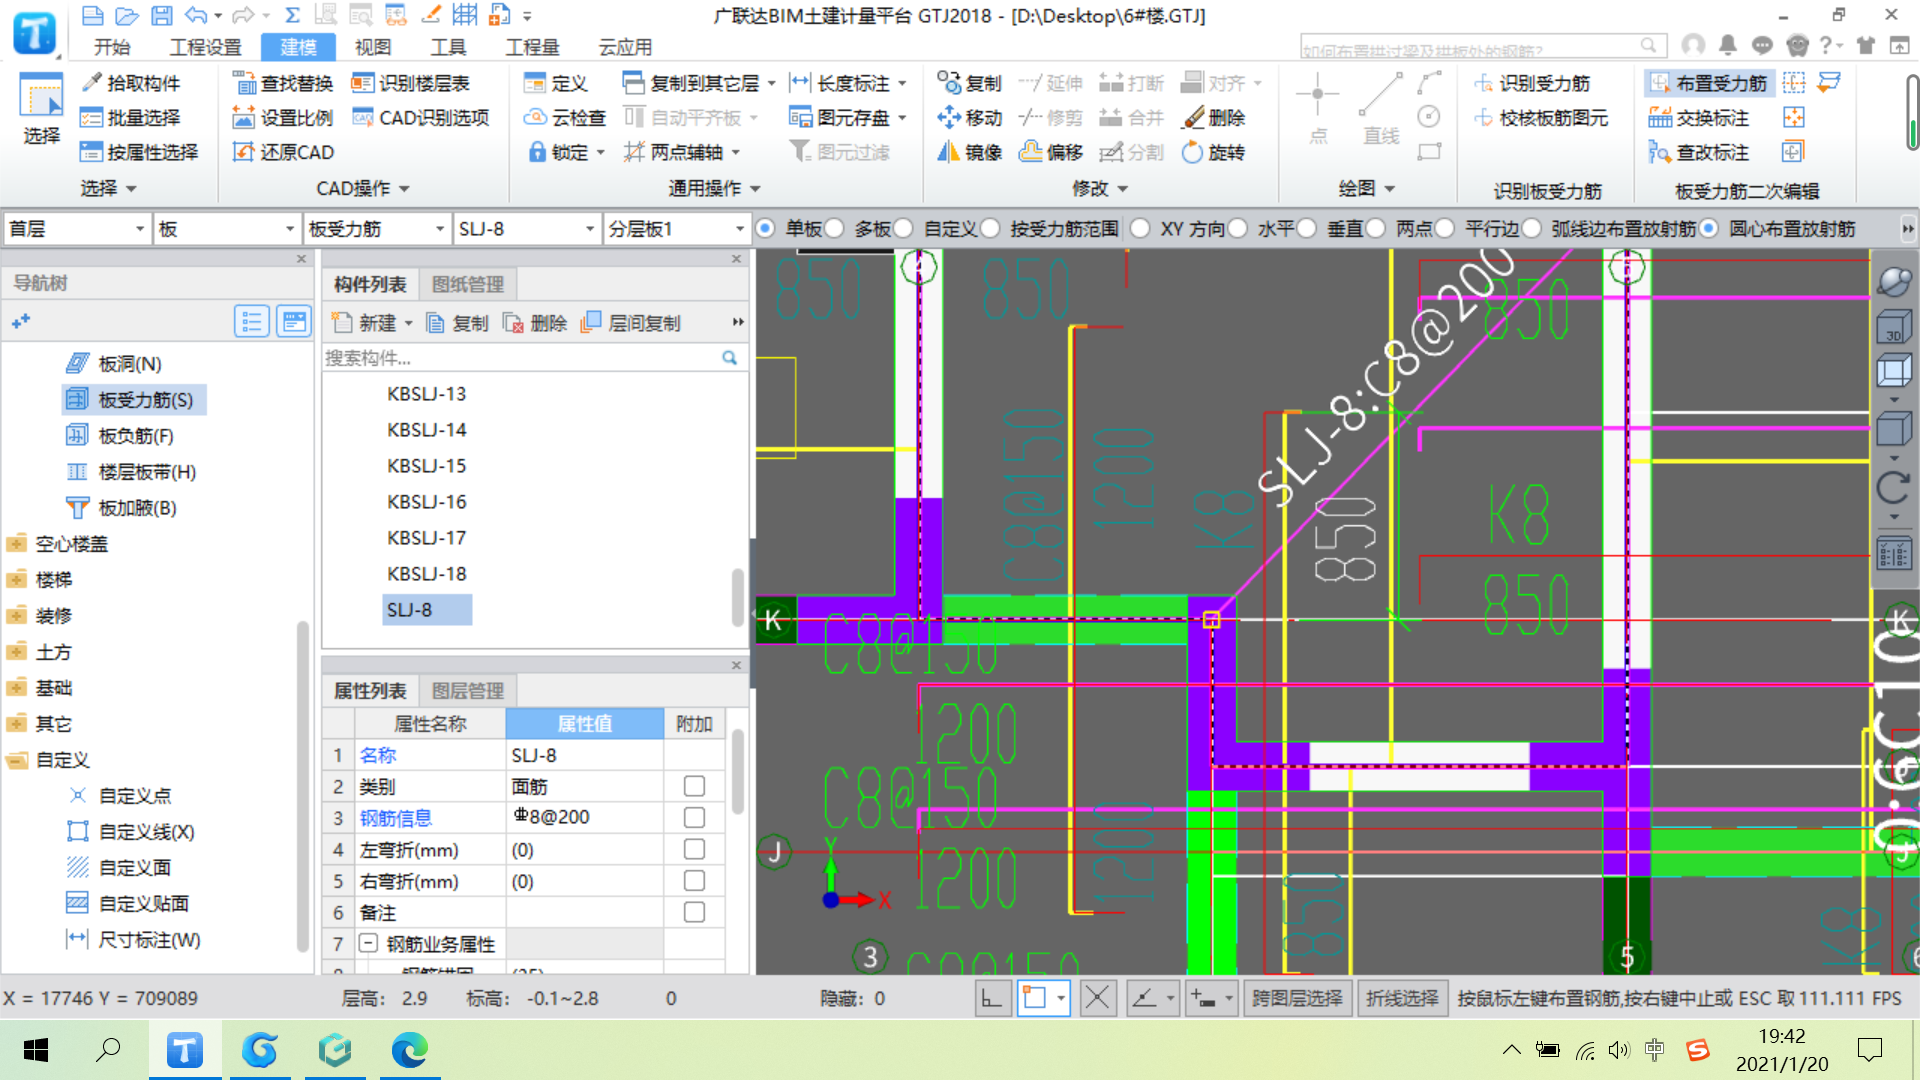
Task: Click the 设置比例 set scale tool
Action: tap(283, 118)
